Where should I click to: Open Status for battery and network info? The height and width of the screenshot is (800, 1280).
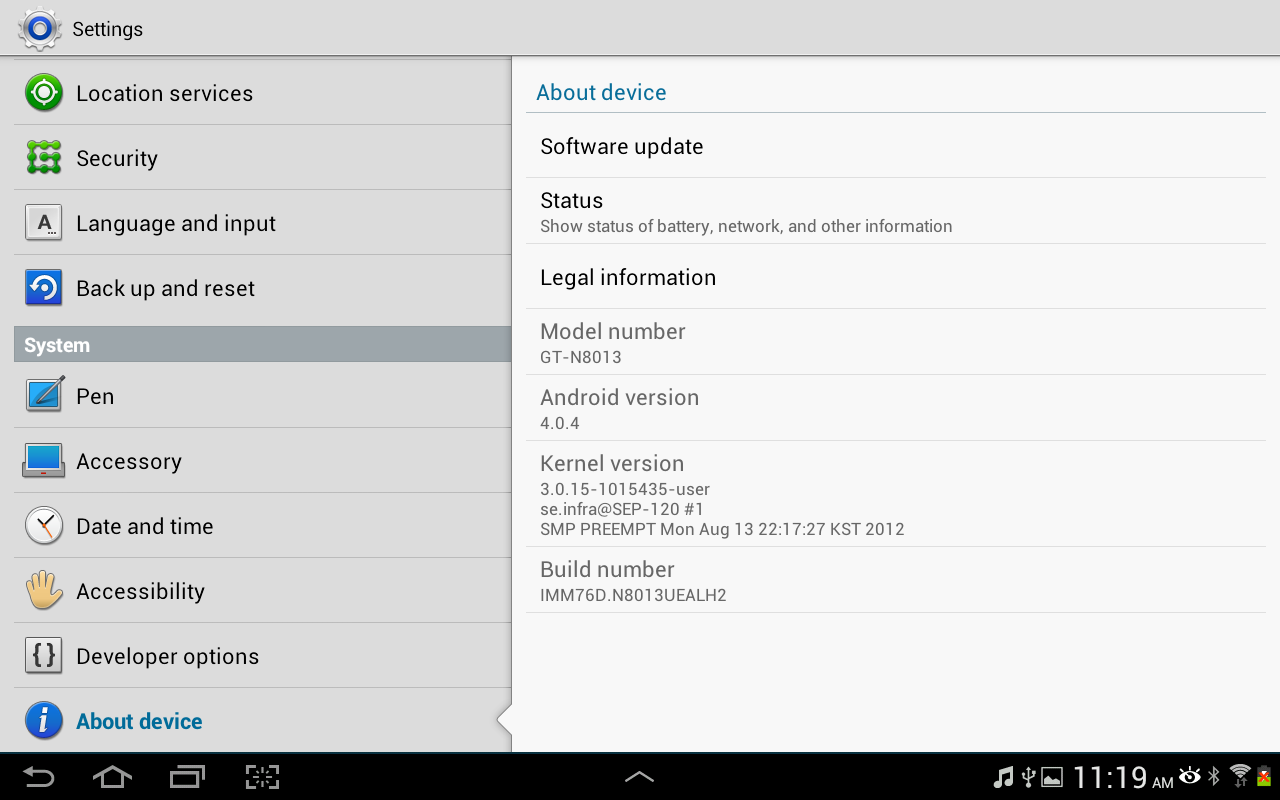tap(896, 211)
